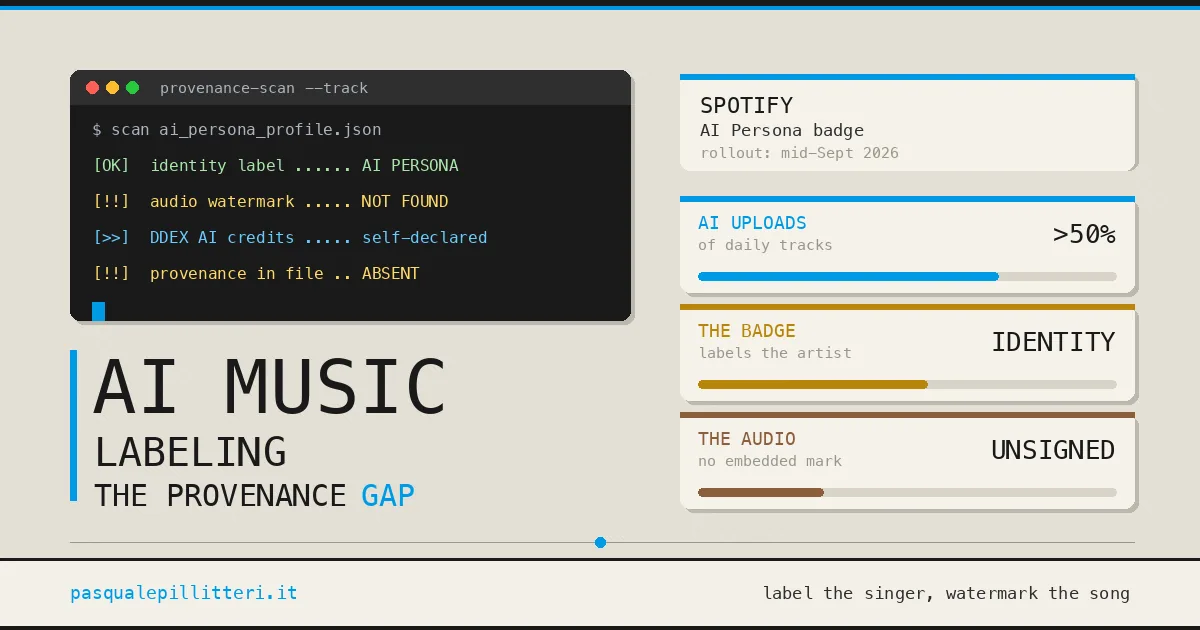1200x630 pixels.
Task: Click the 'AI Persona badge' subtitle
Action: coord(782,130)
